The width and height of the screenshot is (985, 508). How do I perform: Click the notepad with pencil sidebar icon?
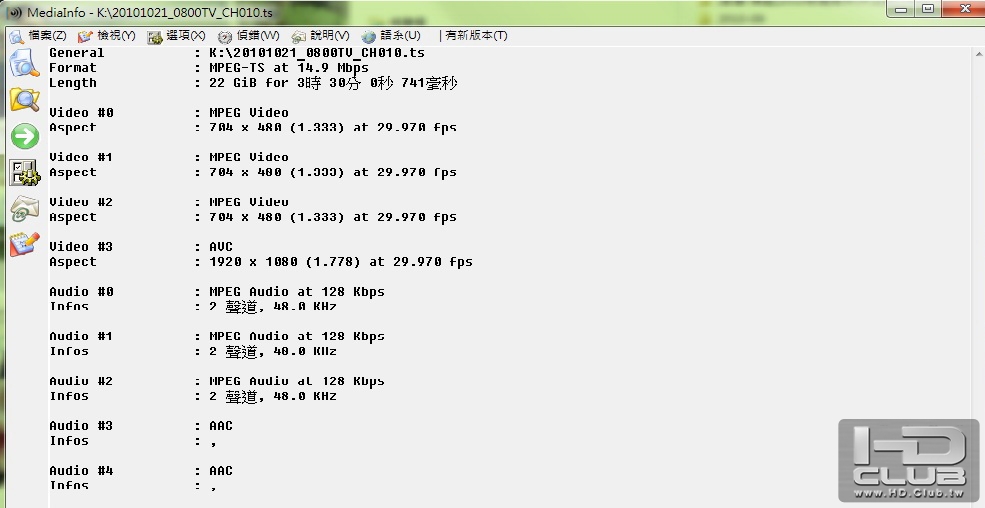[x=24, y=244]
